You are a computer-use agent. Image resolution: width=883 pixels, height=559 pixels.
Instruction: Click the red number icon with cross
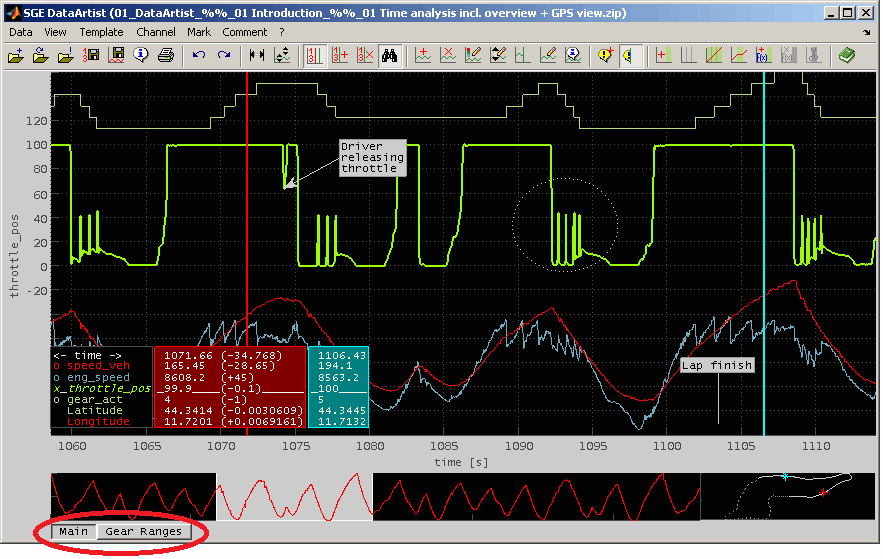coord(364,55)
